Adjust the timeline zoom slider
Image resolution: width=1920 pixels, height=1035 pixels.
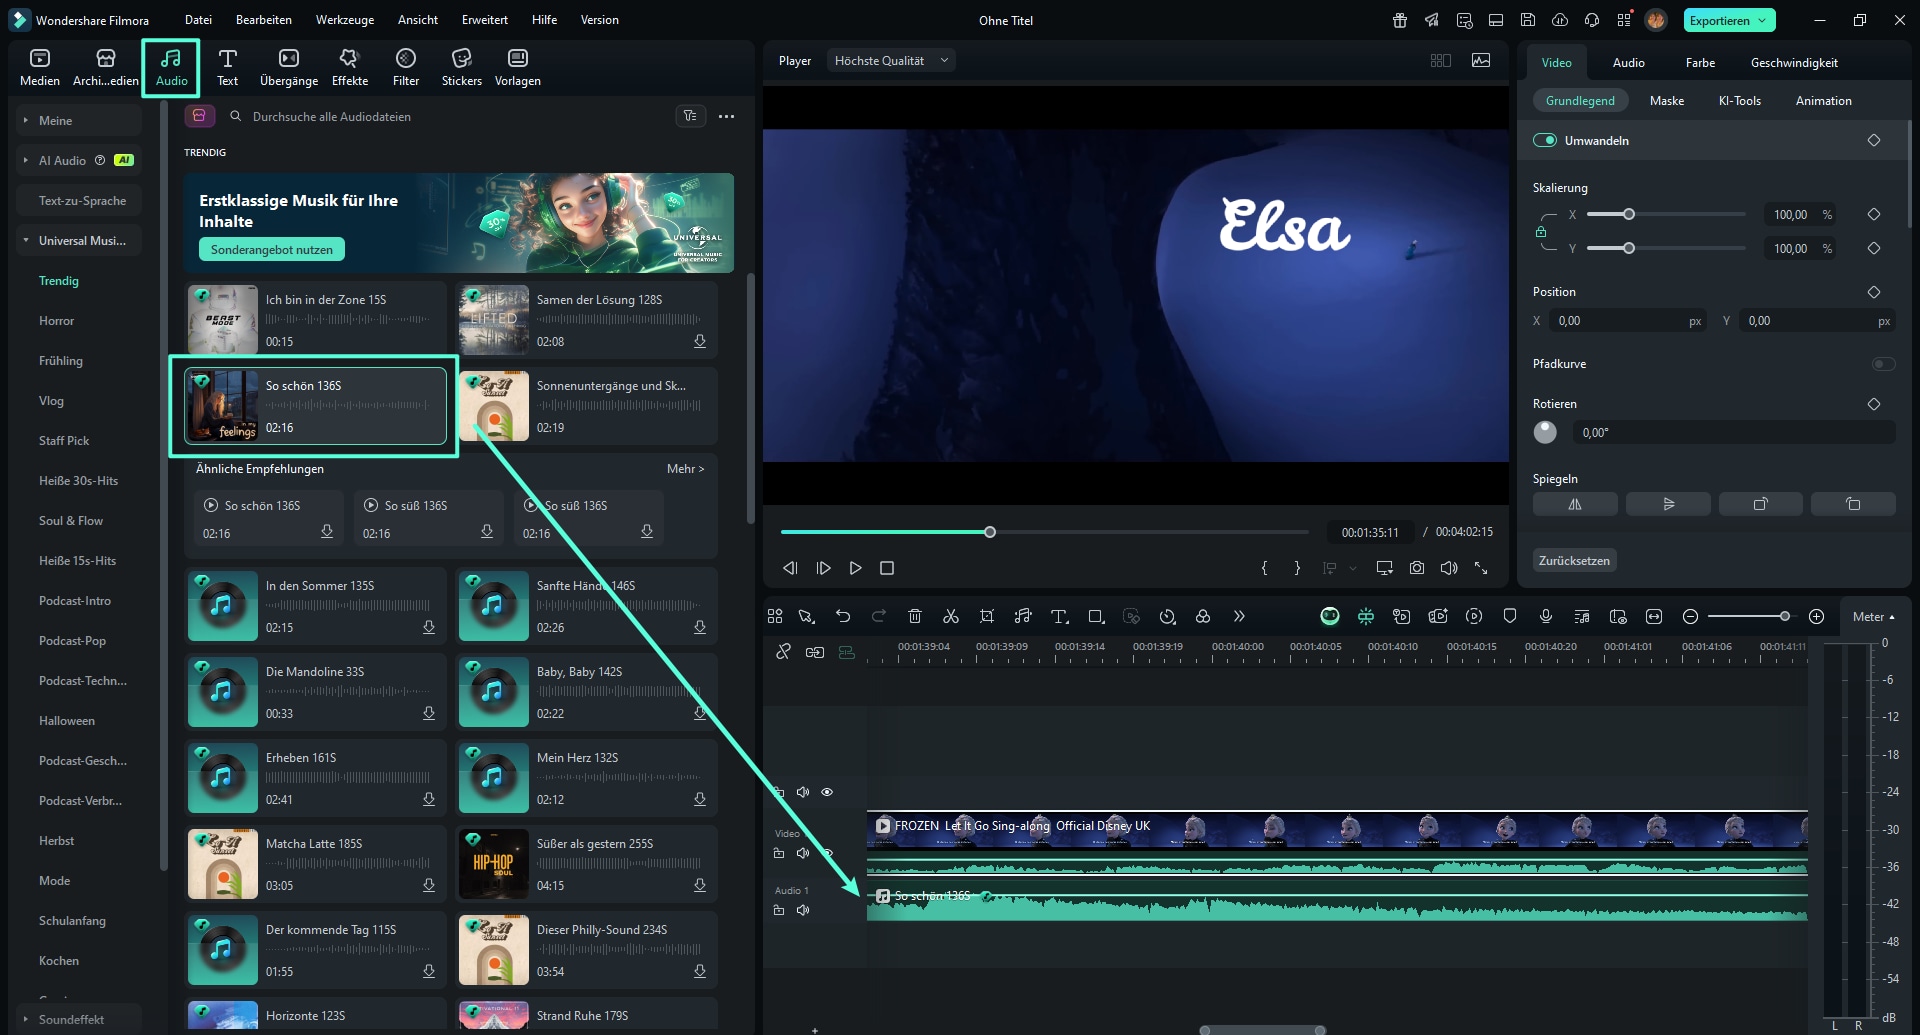pyautogui.click(x=1784, y=616)
